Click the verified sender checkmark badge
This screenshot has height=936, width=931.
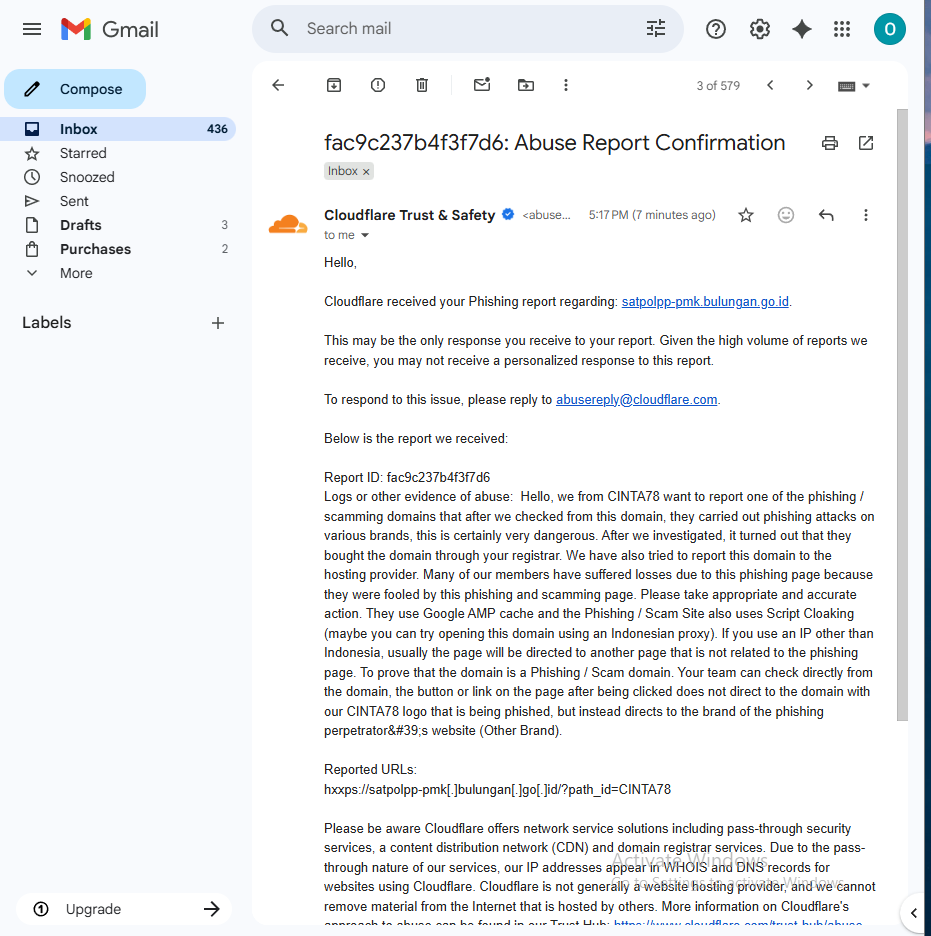(508, 214)
